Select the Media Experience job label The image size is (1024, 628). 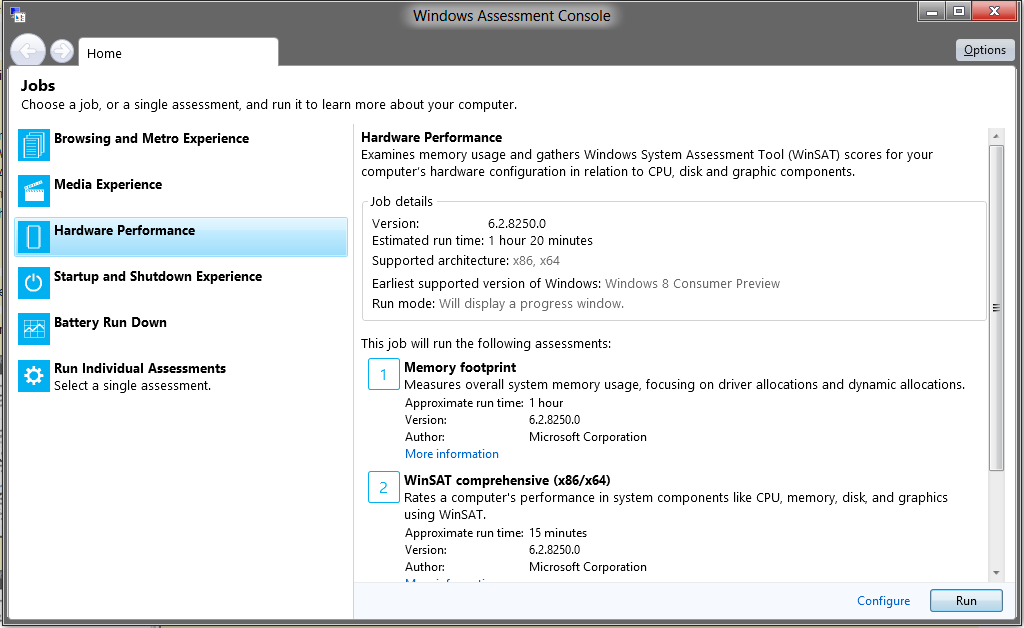click(108, 185)
